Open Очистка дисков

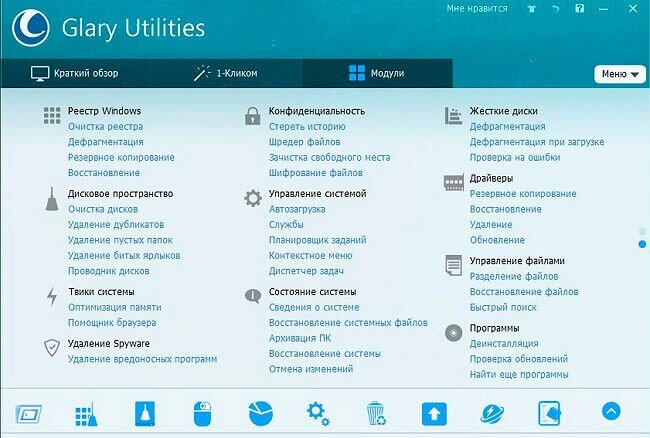[x=103, y=209]
